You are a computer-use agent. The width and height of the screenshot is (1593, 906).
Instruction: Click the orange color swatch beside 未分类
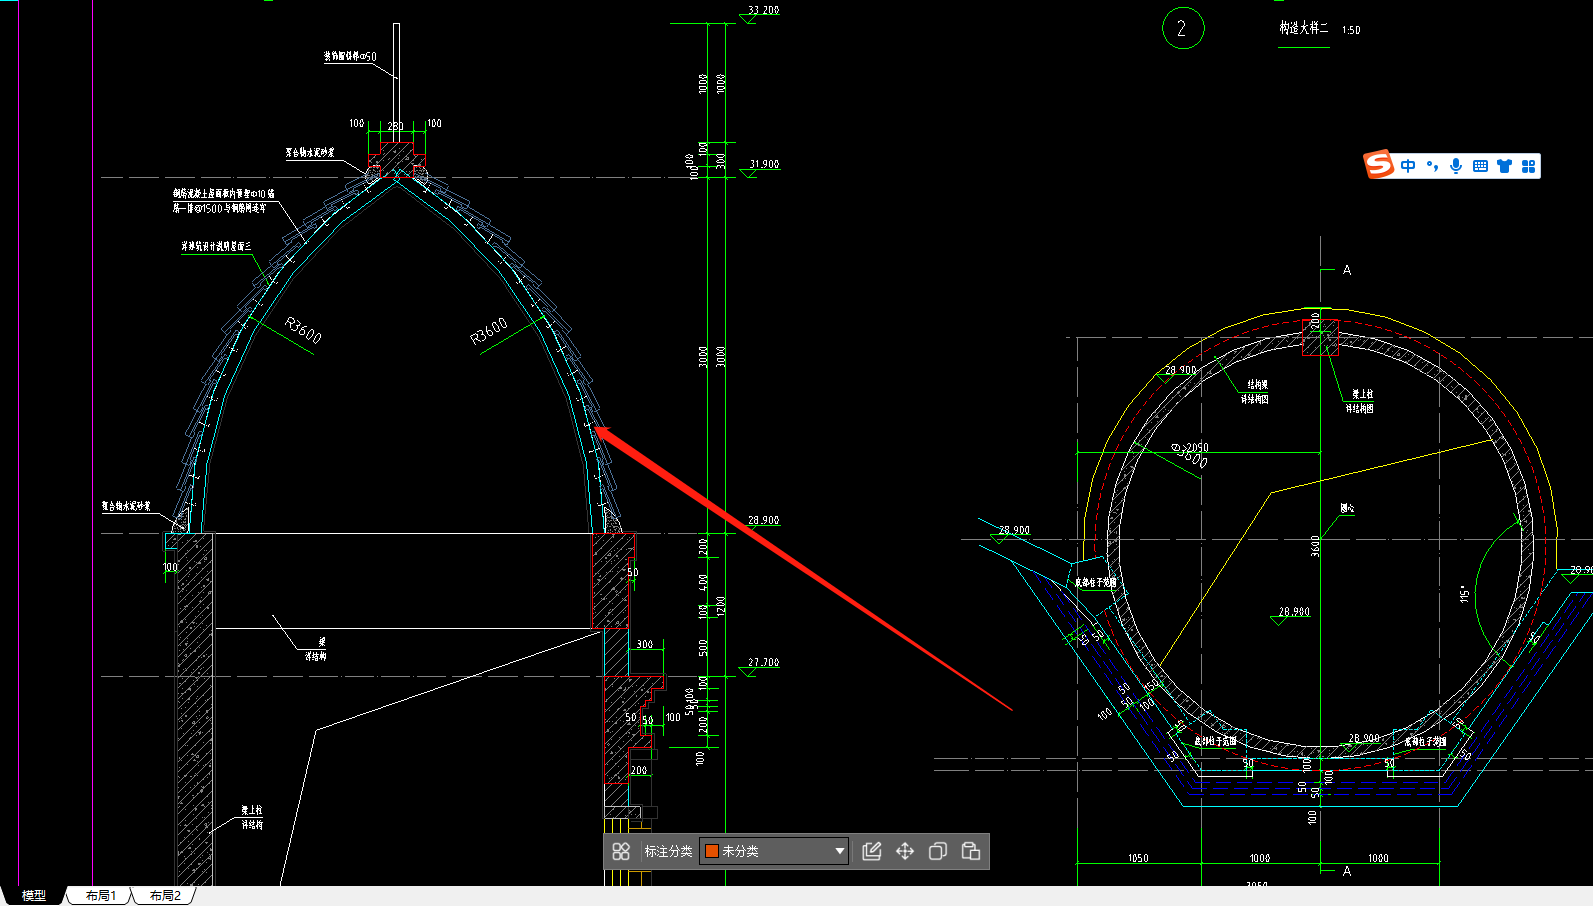click(712, 851)
